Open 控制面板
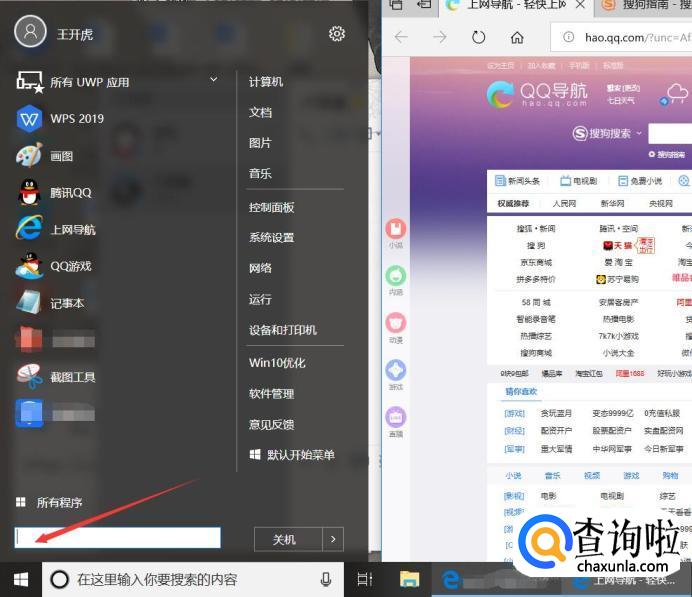 coord(271,207)
